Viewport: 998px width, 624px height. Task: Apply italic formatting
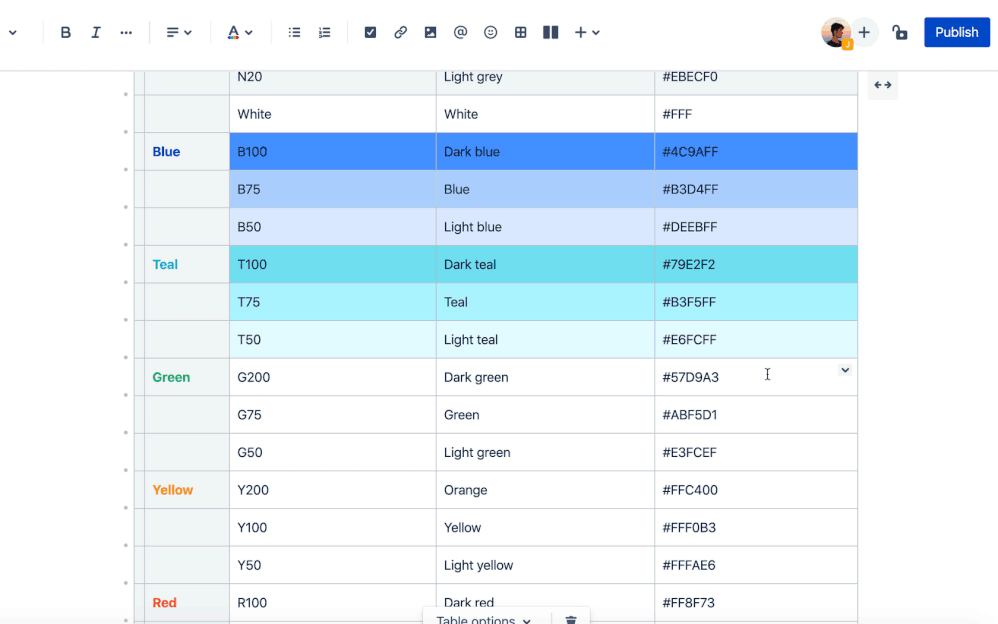pyautogui.click(x=96, y=32)
